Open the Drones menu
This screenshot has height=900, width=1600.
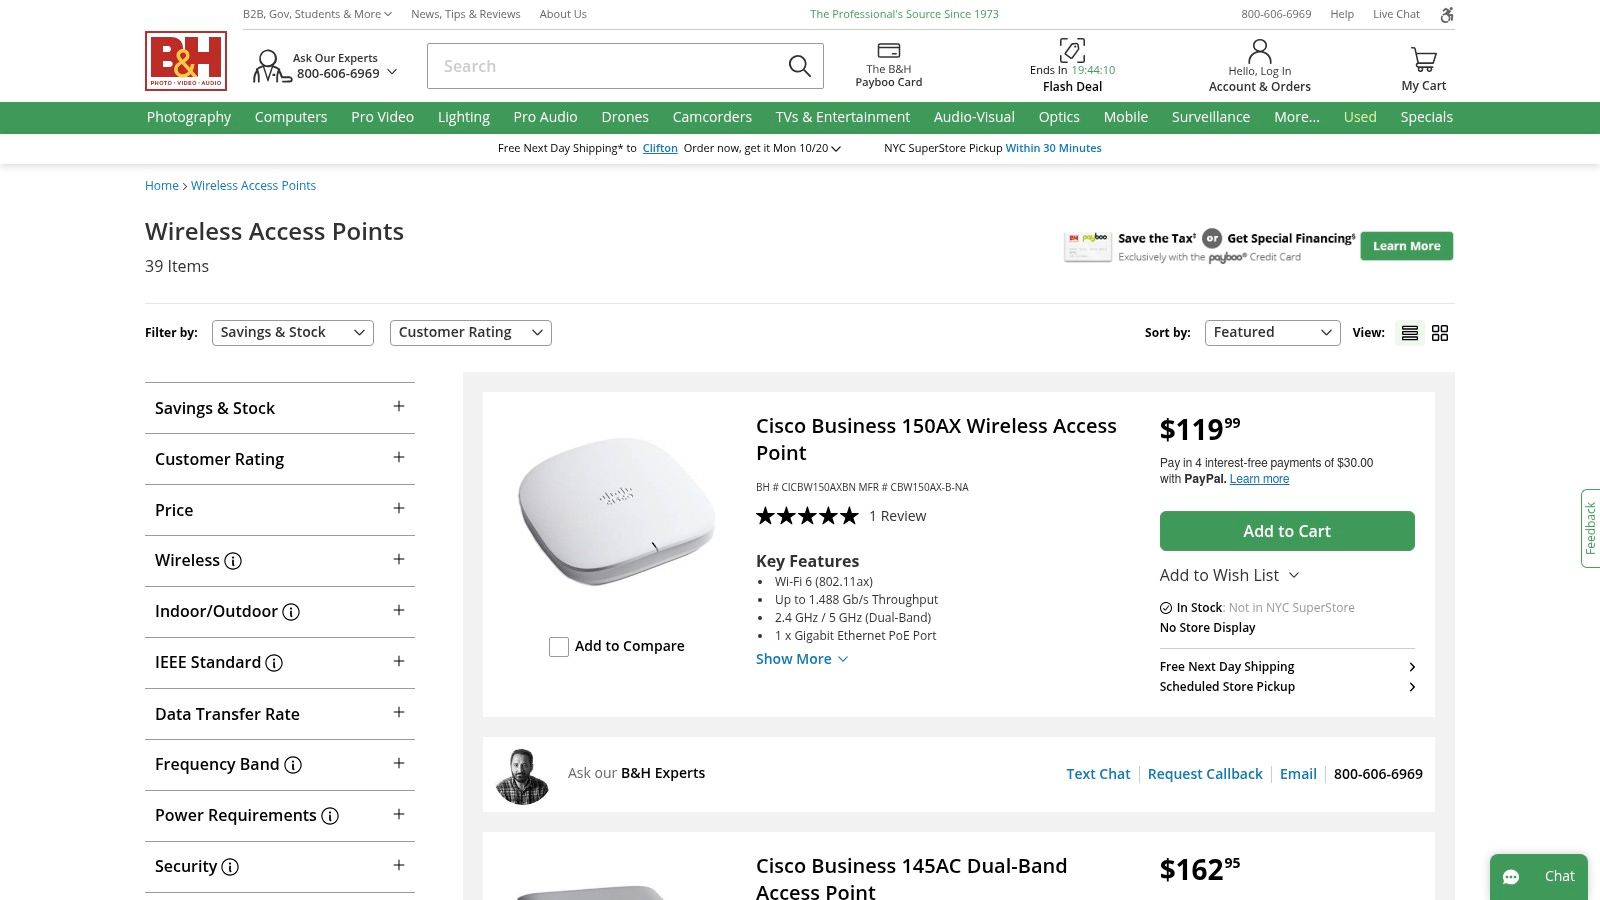625,117
